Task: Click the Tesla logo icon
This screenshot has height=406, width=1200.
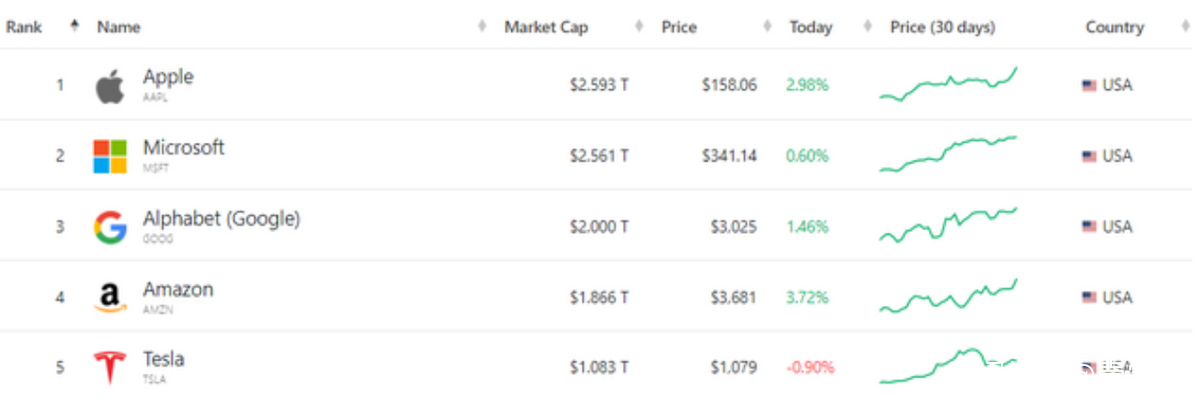Action: [x=110, y=367]
